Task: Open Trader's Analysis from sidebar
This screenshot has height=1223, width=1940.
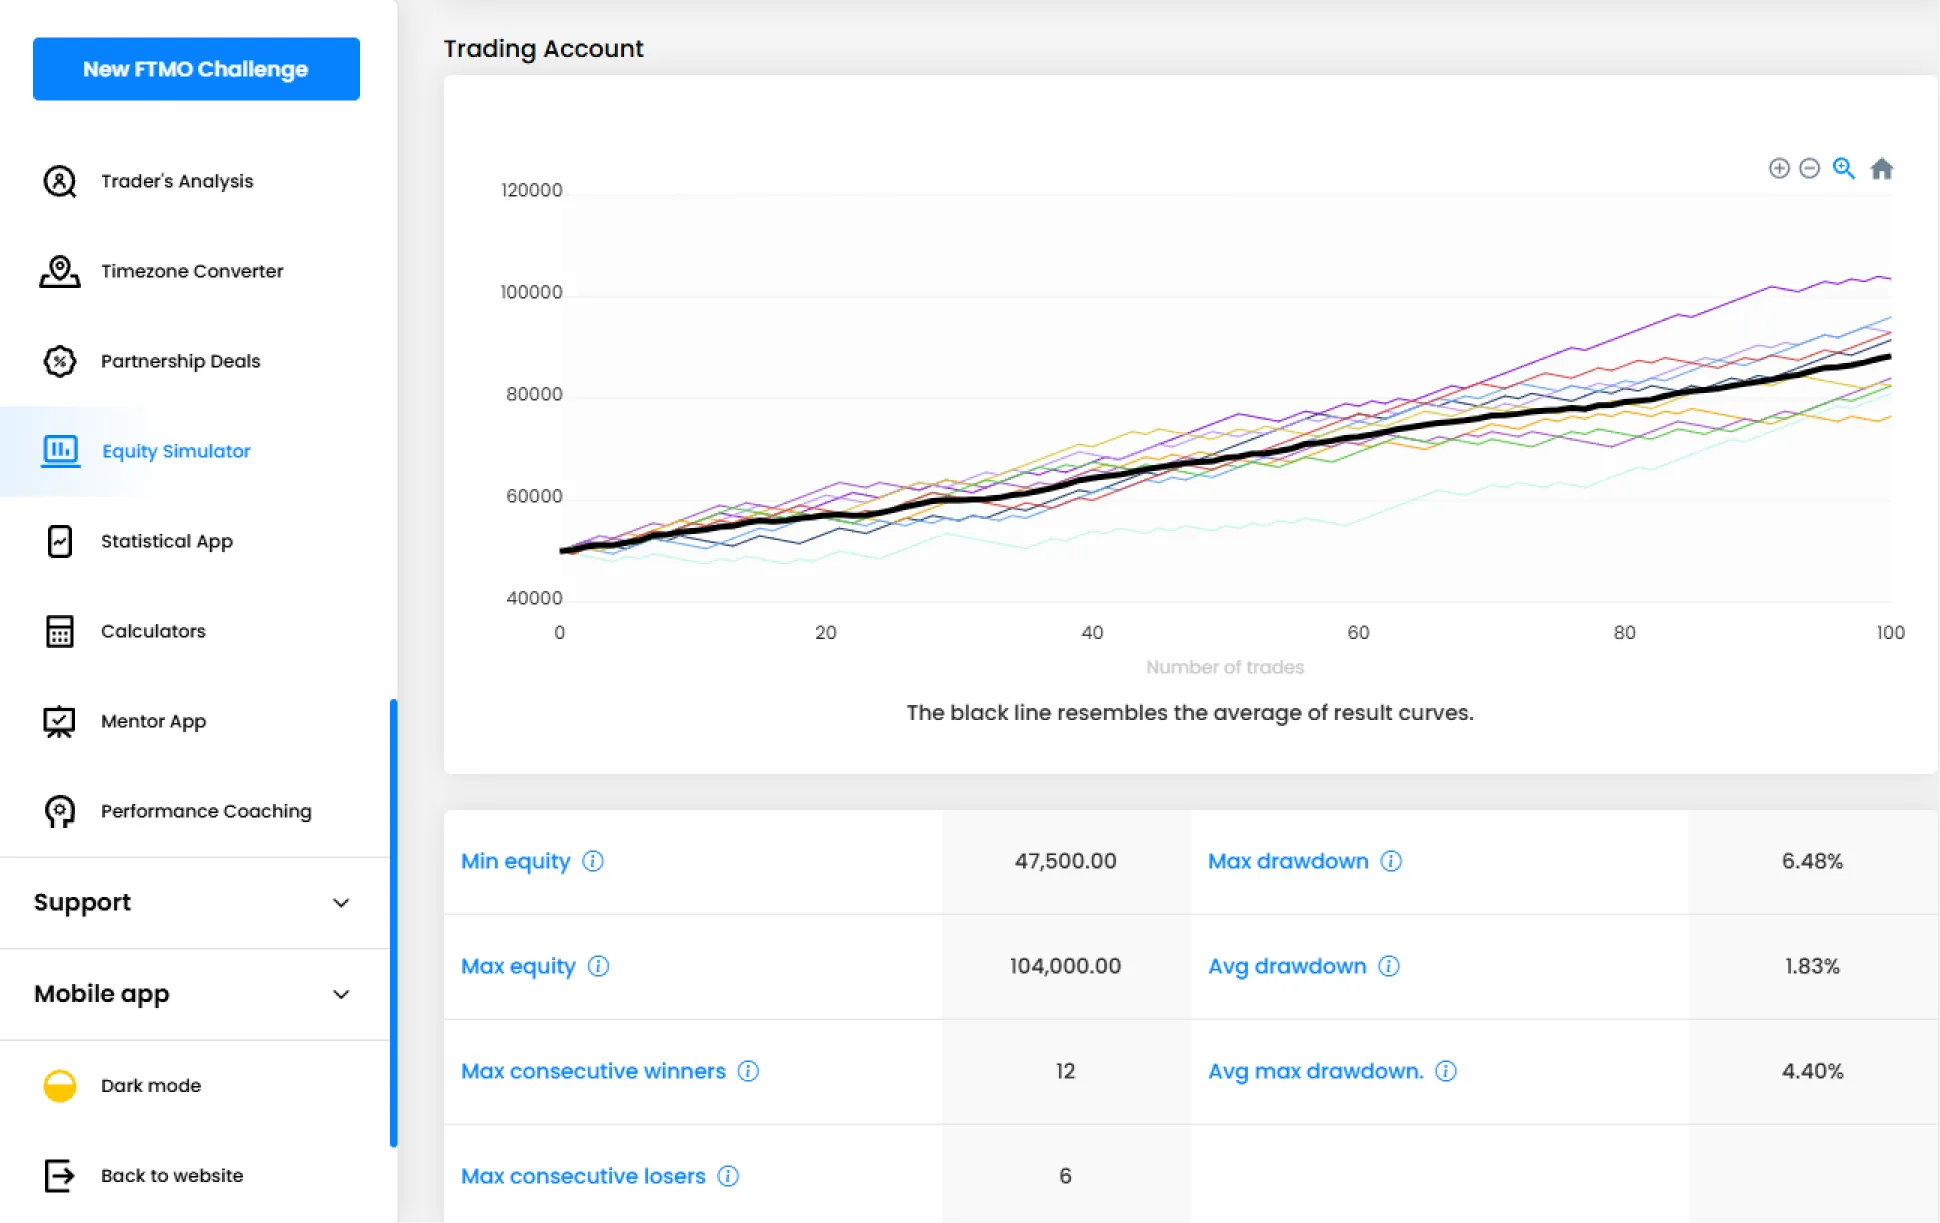Action: point(177,181)
